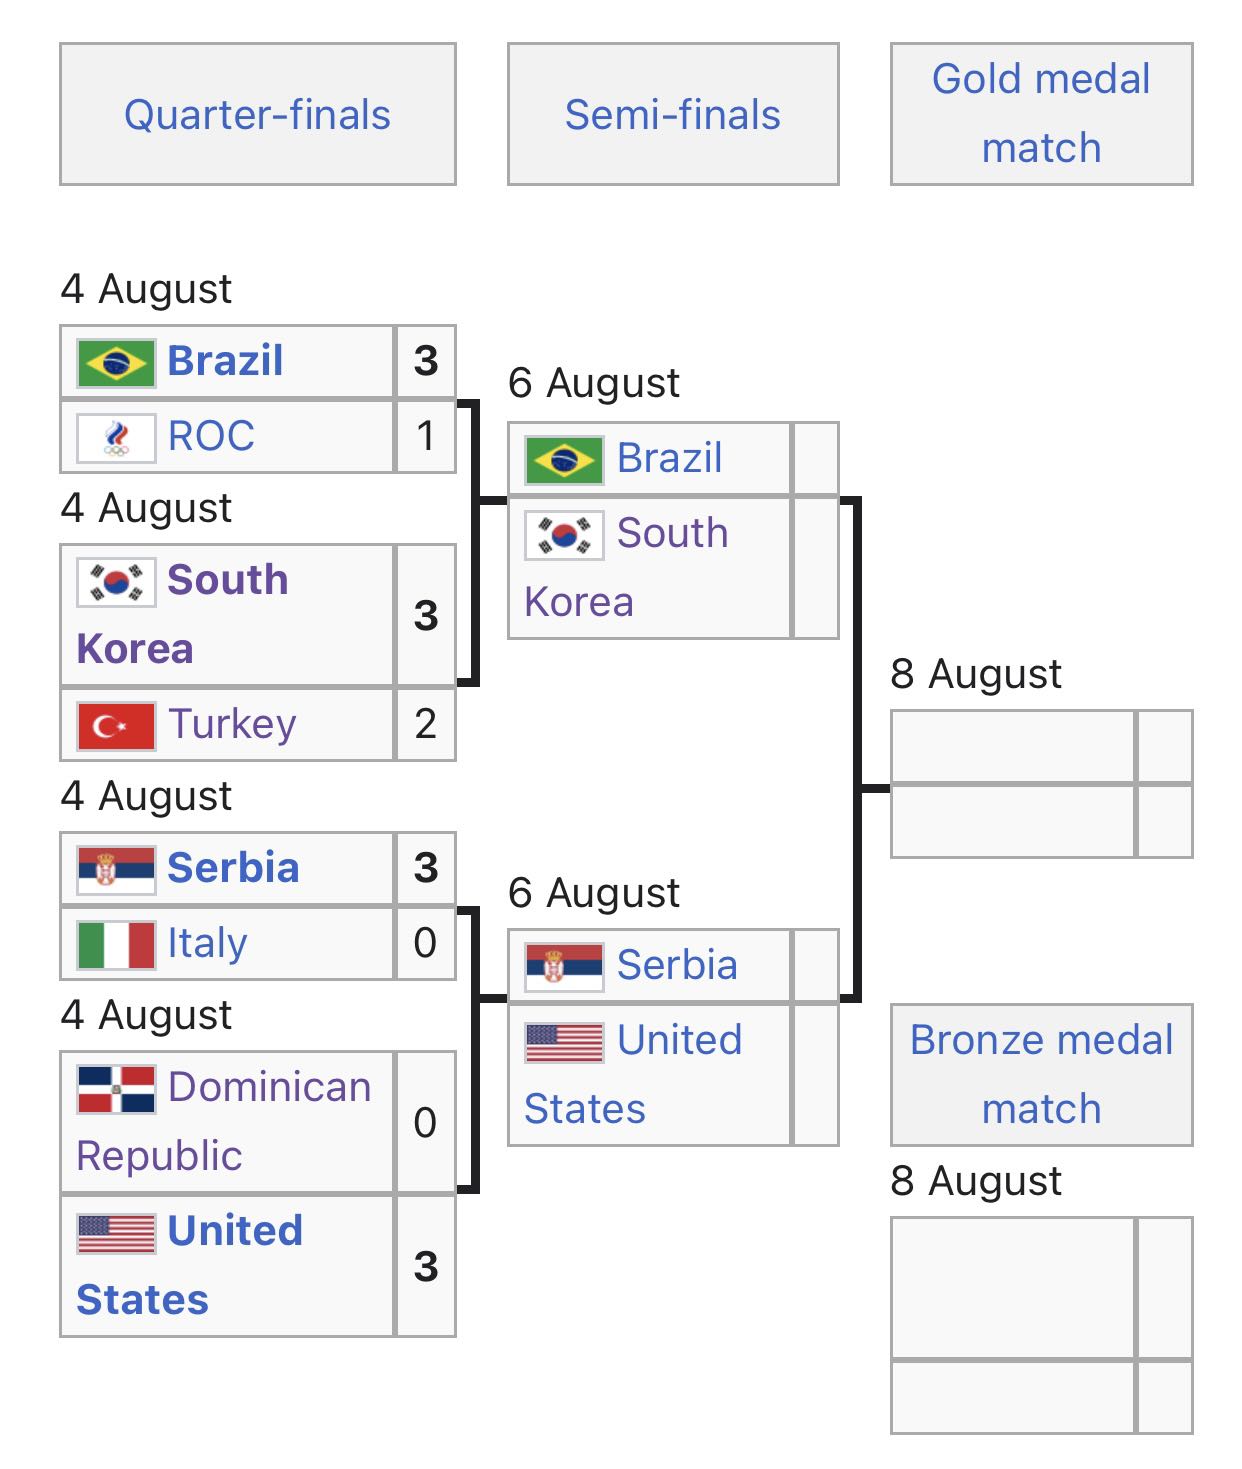The height and width of the screenshot is (1469, 1242).
Task: Click the Serbia flag in semi-finals
Action: point(564,967)
